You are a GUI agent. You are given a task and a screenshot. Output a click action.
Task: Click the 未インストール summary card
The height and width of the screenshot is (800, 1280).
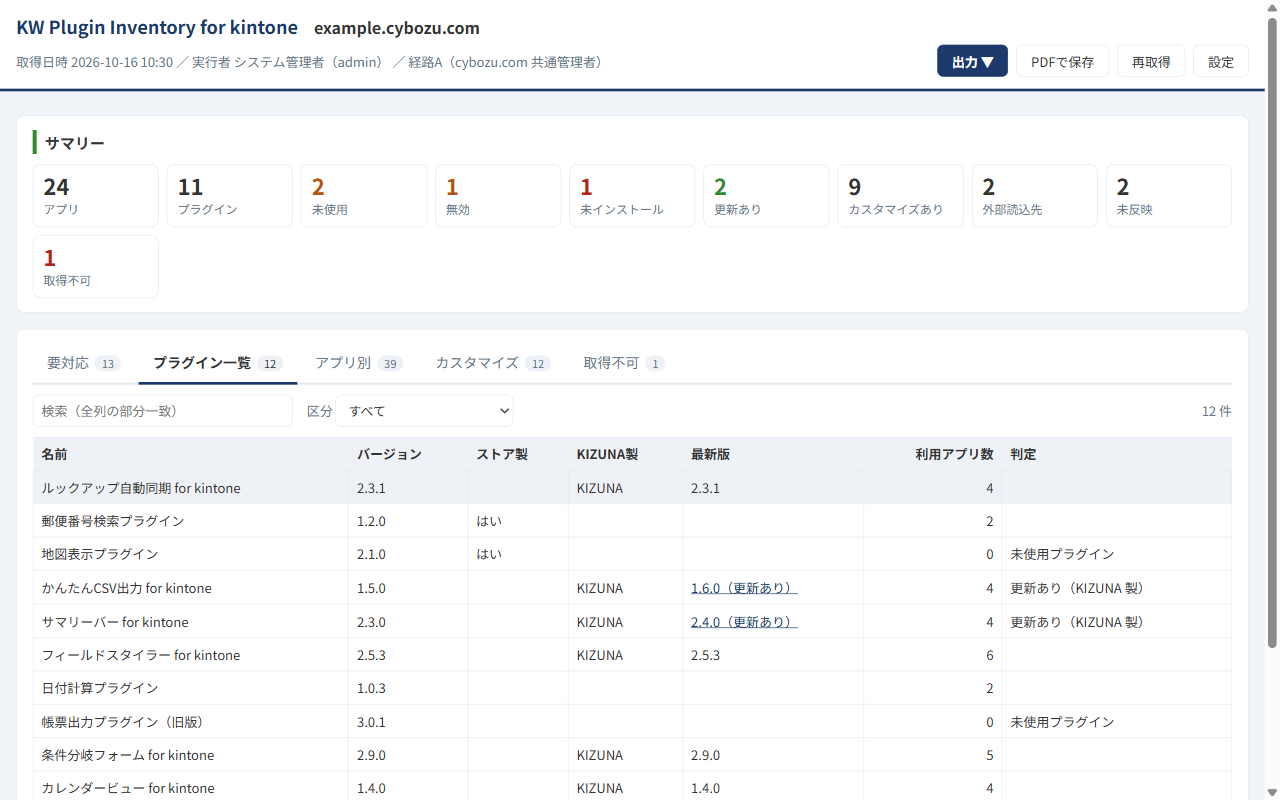pos(632,196)
